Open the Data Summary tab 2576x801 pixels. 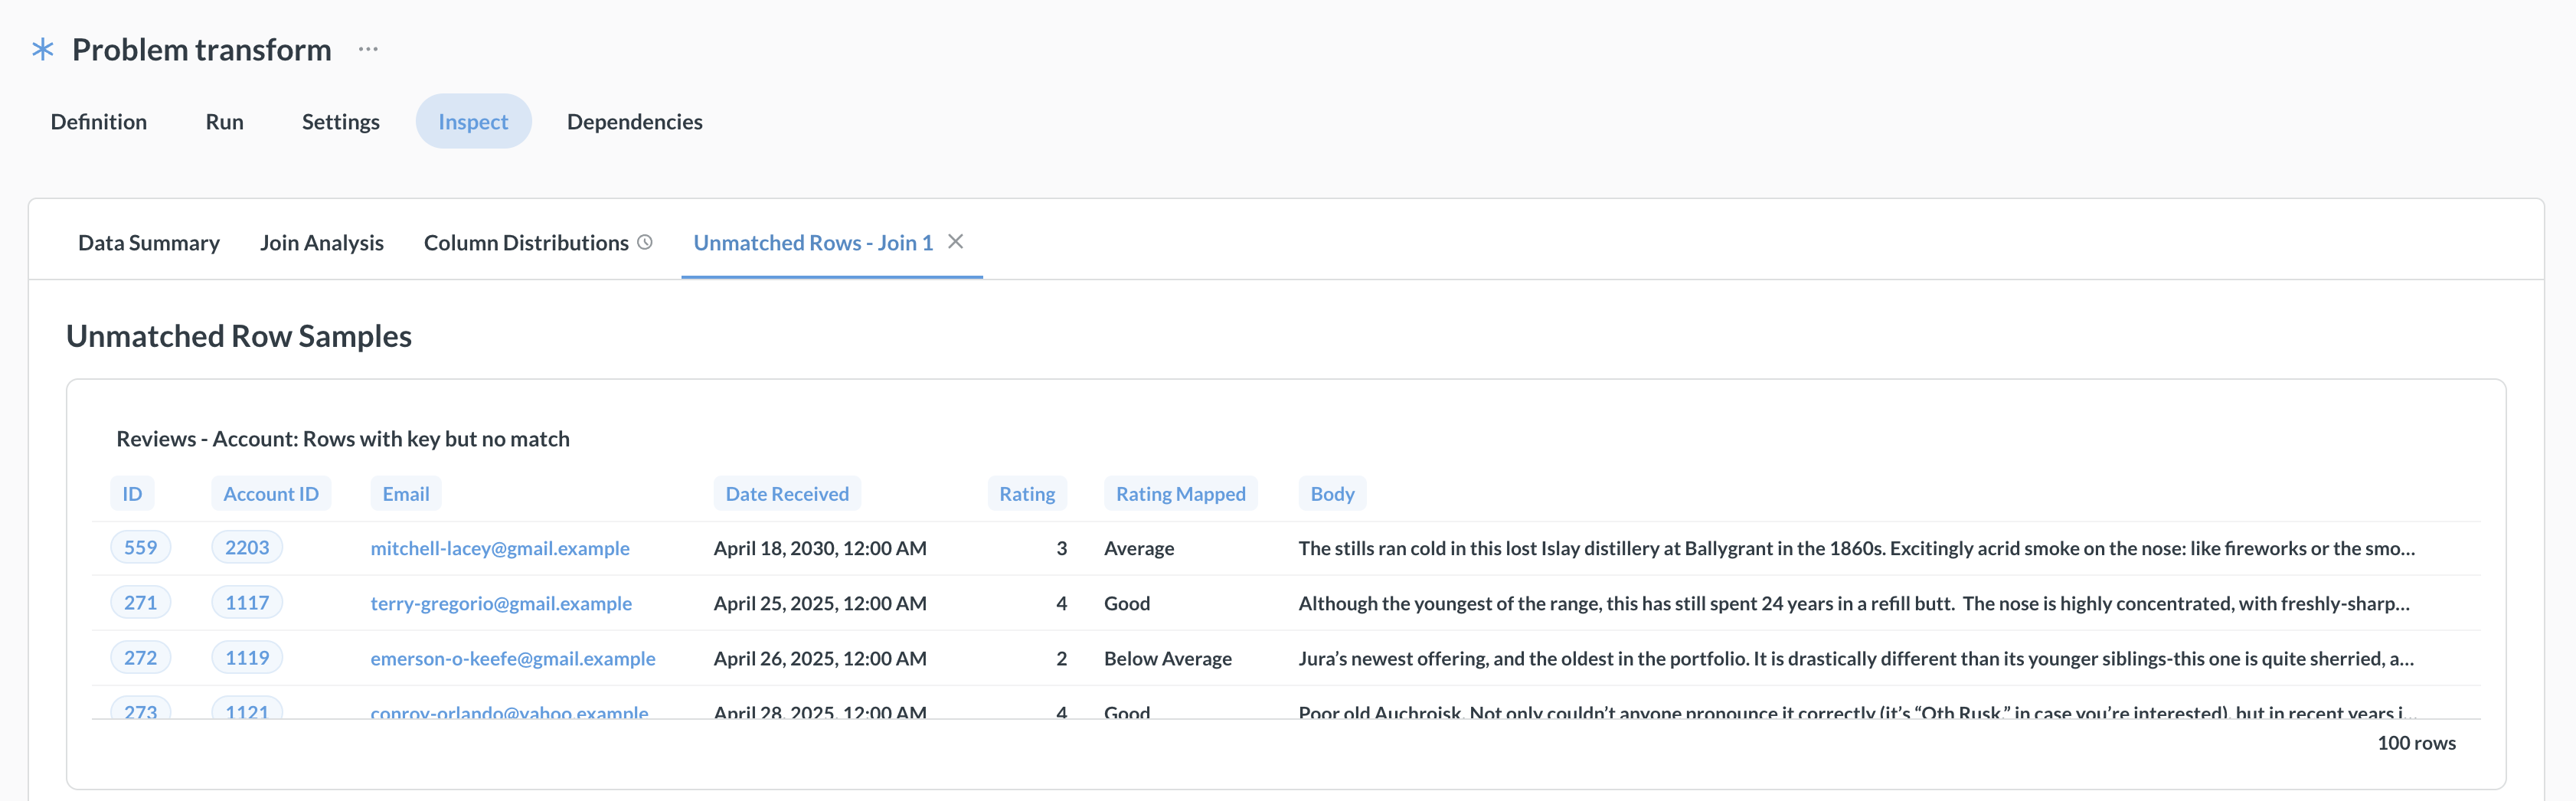pos(149,243)
